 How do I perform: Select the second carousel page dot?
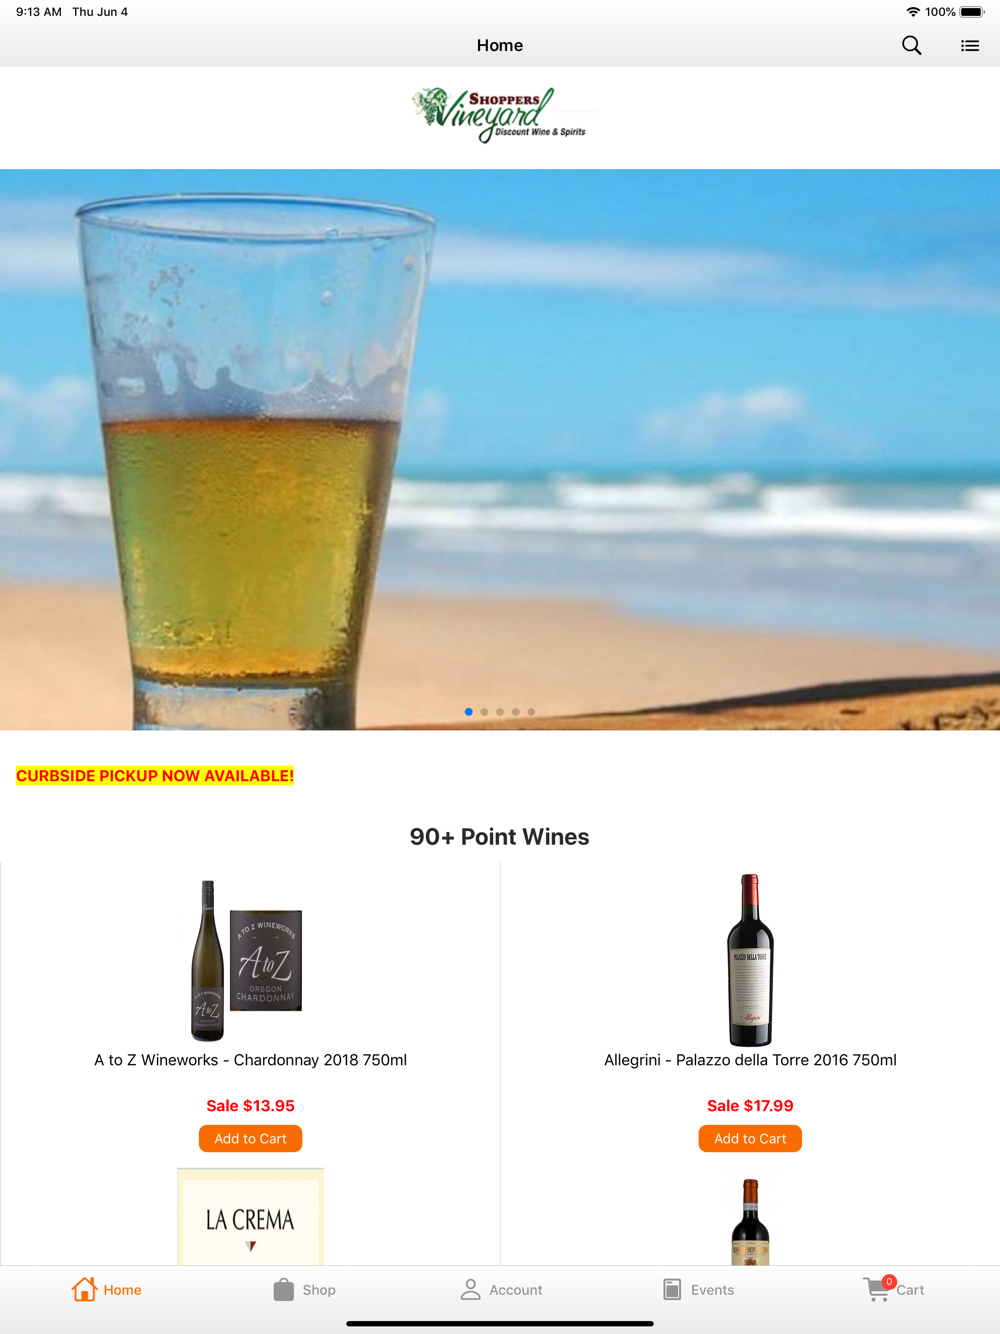484,712
